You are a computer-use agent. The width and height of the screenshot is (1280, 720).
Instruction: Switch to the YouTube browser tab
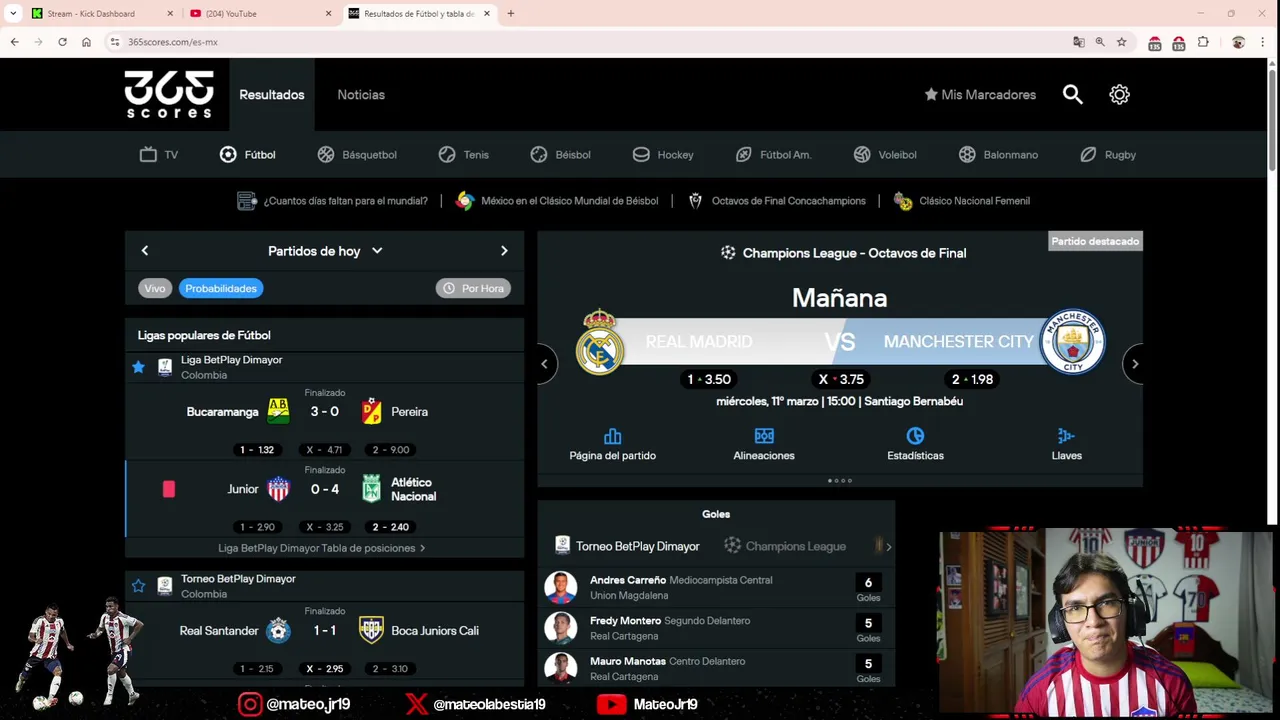coord(259,13)
